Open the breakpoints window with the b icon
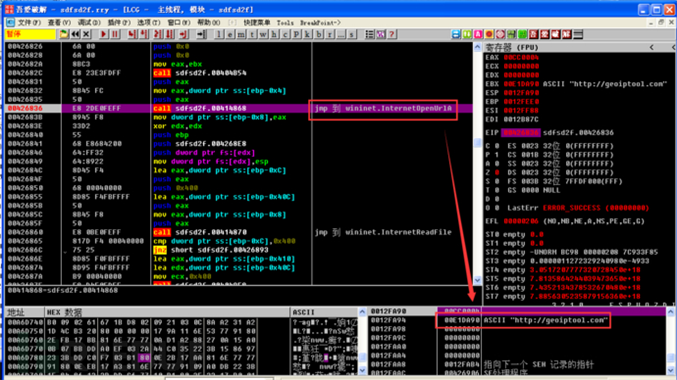677x380 pixels. 319,34
